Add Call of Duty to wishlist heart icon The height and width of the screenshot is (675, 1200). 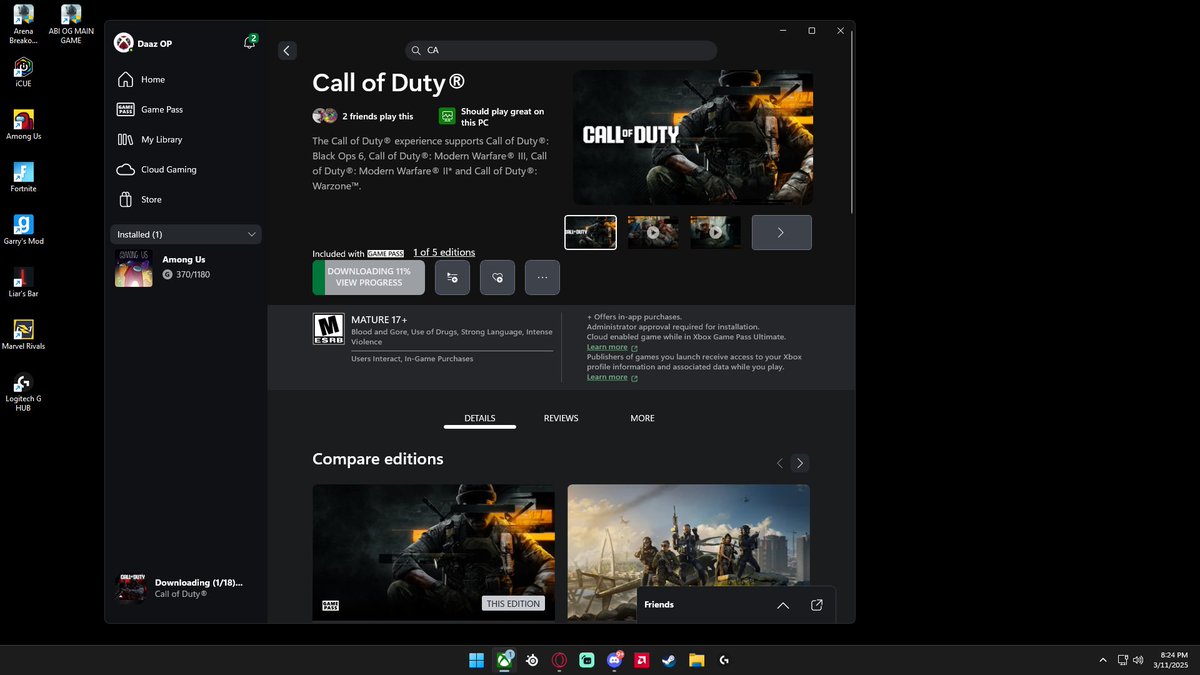point(497,277)
